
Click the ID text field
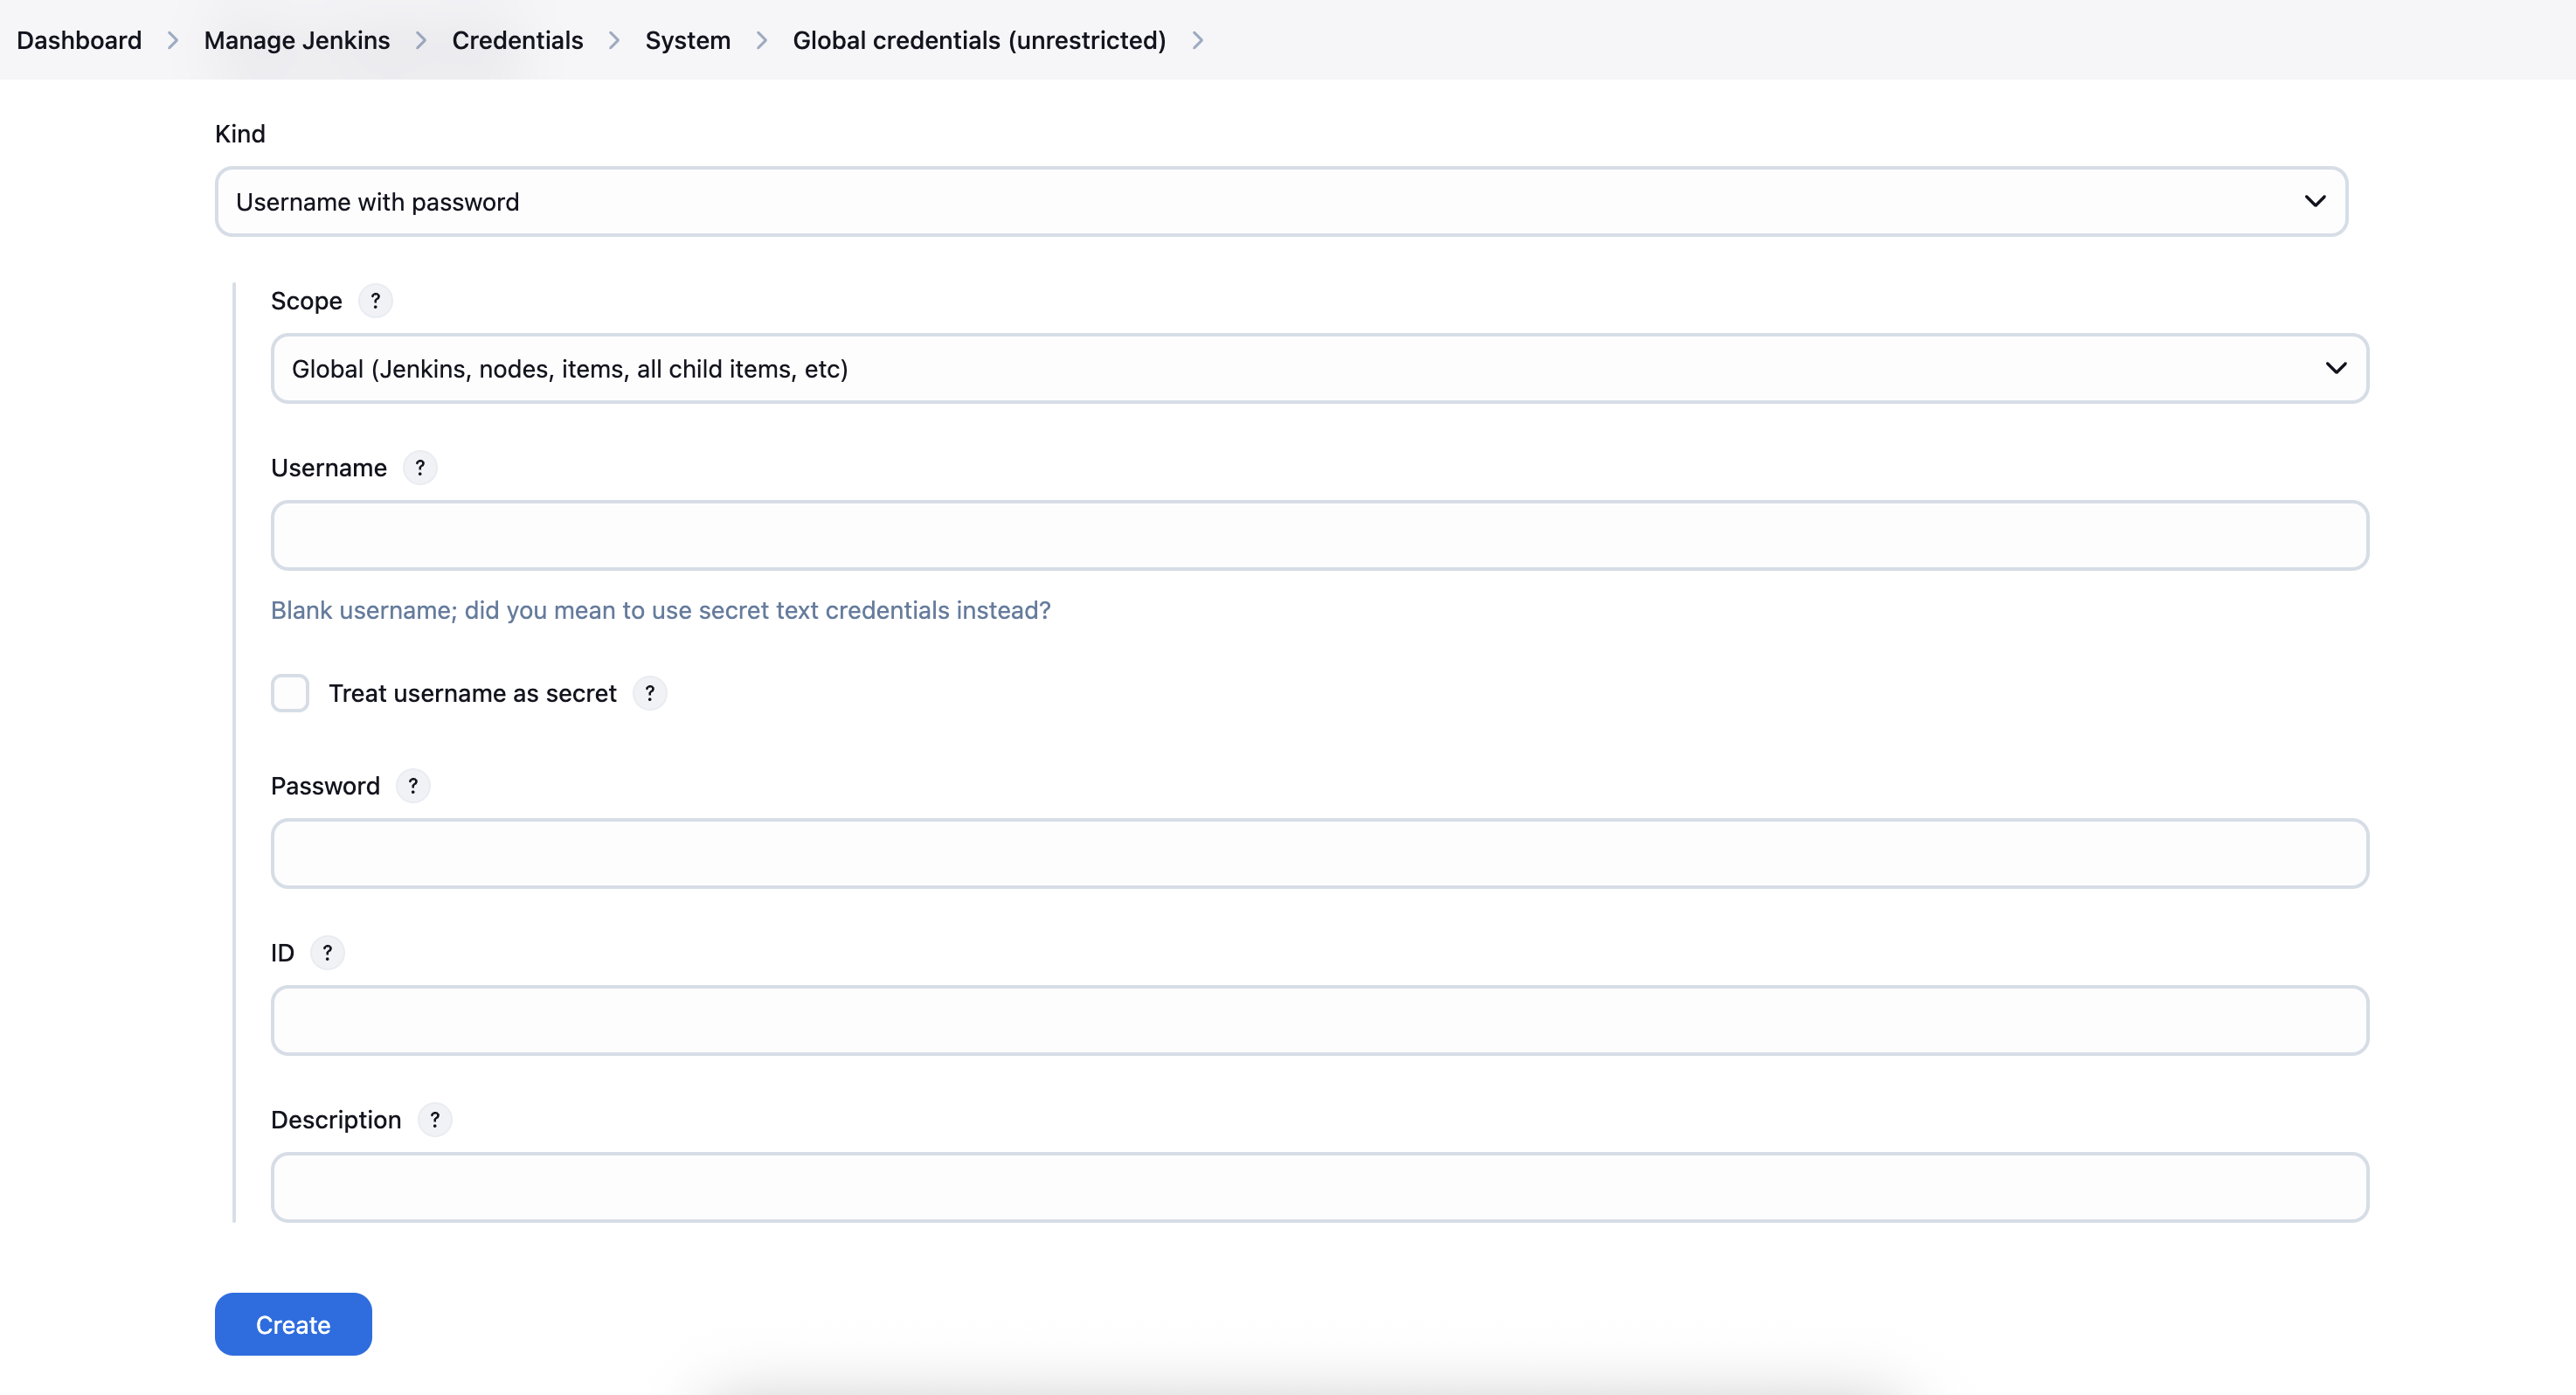coord(1319,1021)
